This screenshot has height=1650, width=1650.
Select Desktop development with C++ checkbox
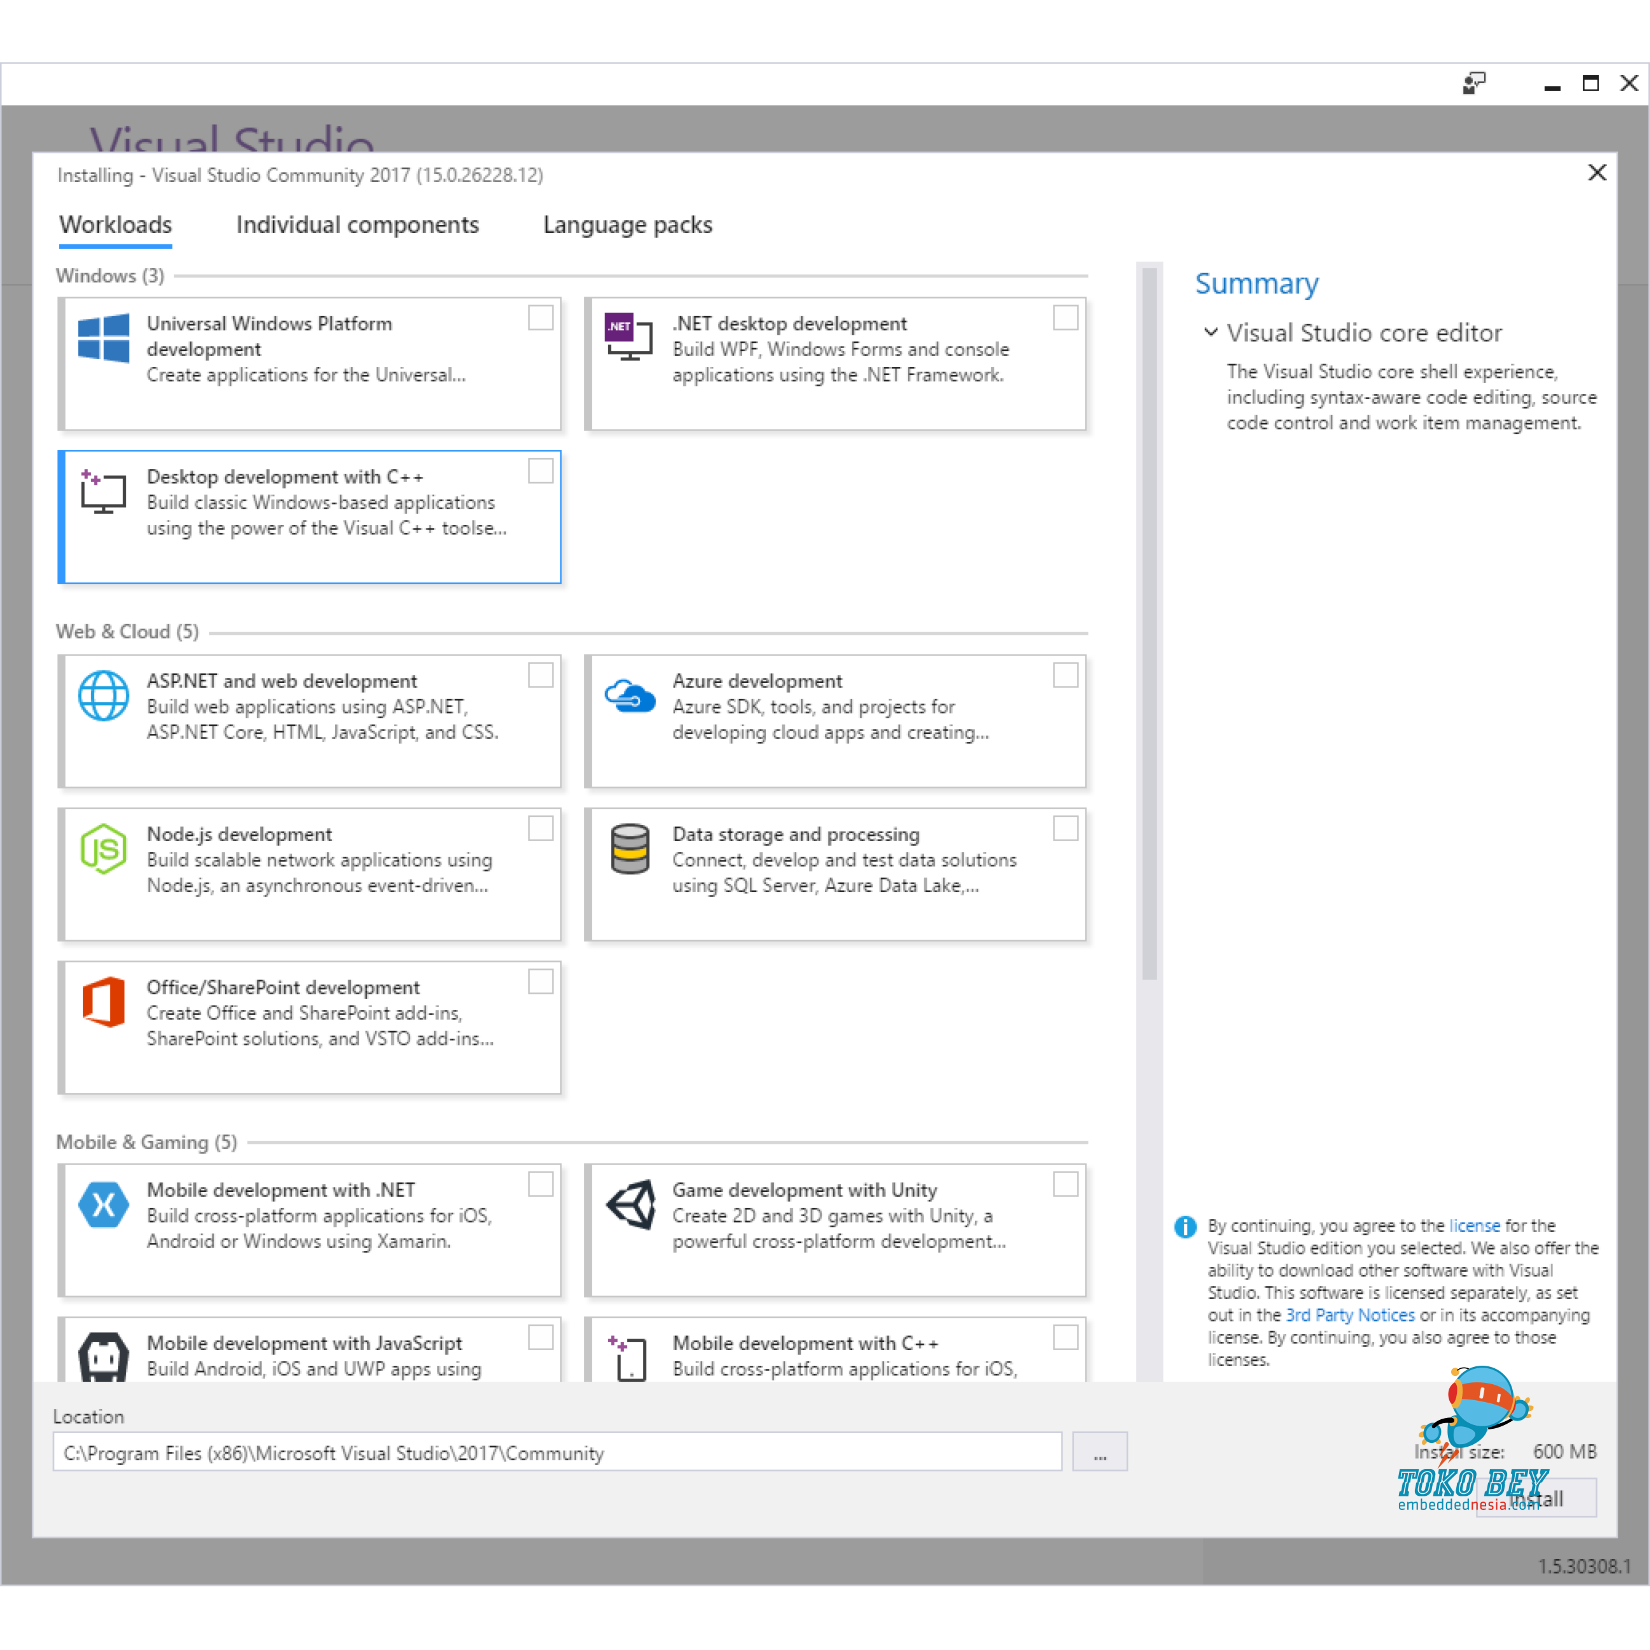pos(541,471)
